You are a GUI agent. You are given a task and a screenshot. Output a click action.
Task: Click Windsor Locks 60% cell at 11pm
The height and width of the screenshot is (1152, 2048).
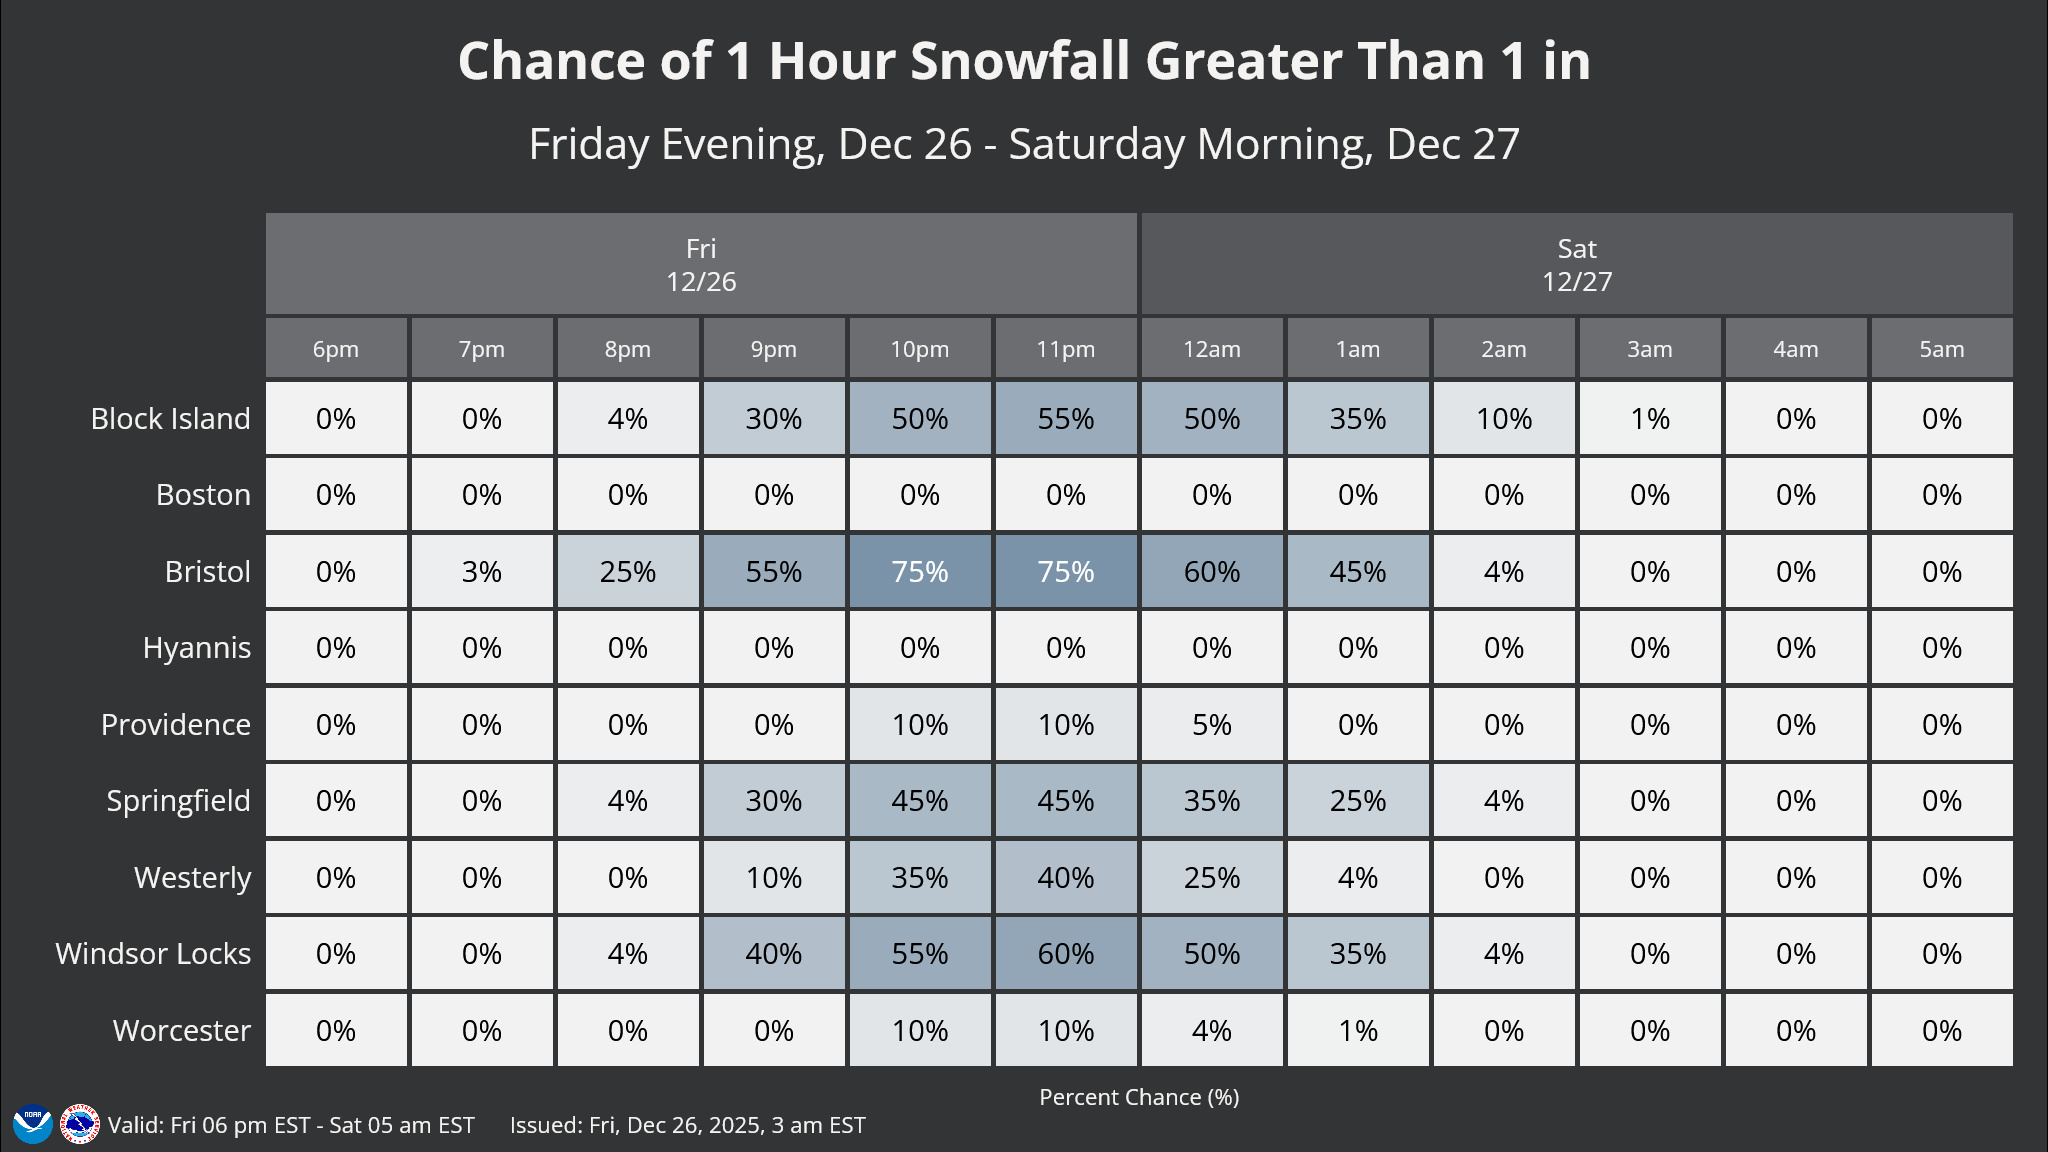point(1066,953)
